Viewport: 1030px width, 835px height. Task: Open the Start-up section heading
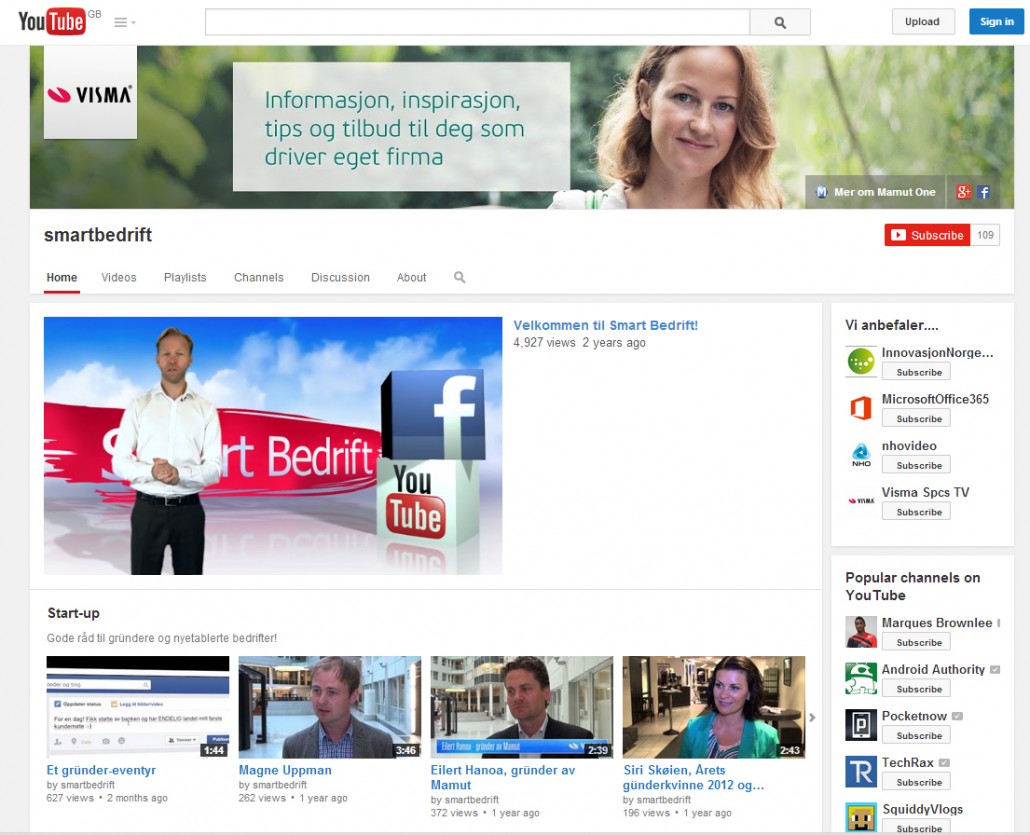tap(74, 613)
